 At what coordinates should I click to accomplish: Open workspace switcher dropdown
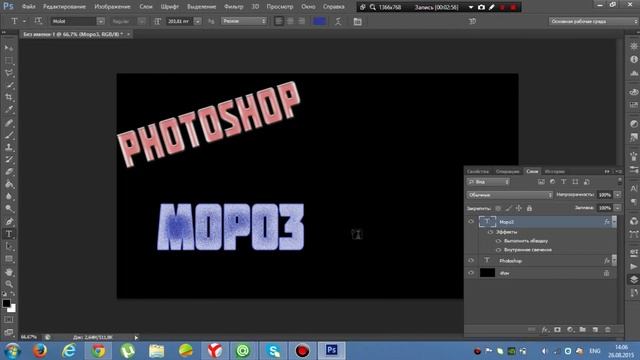[594, 21]
